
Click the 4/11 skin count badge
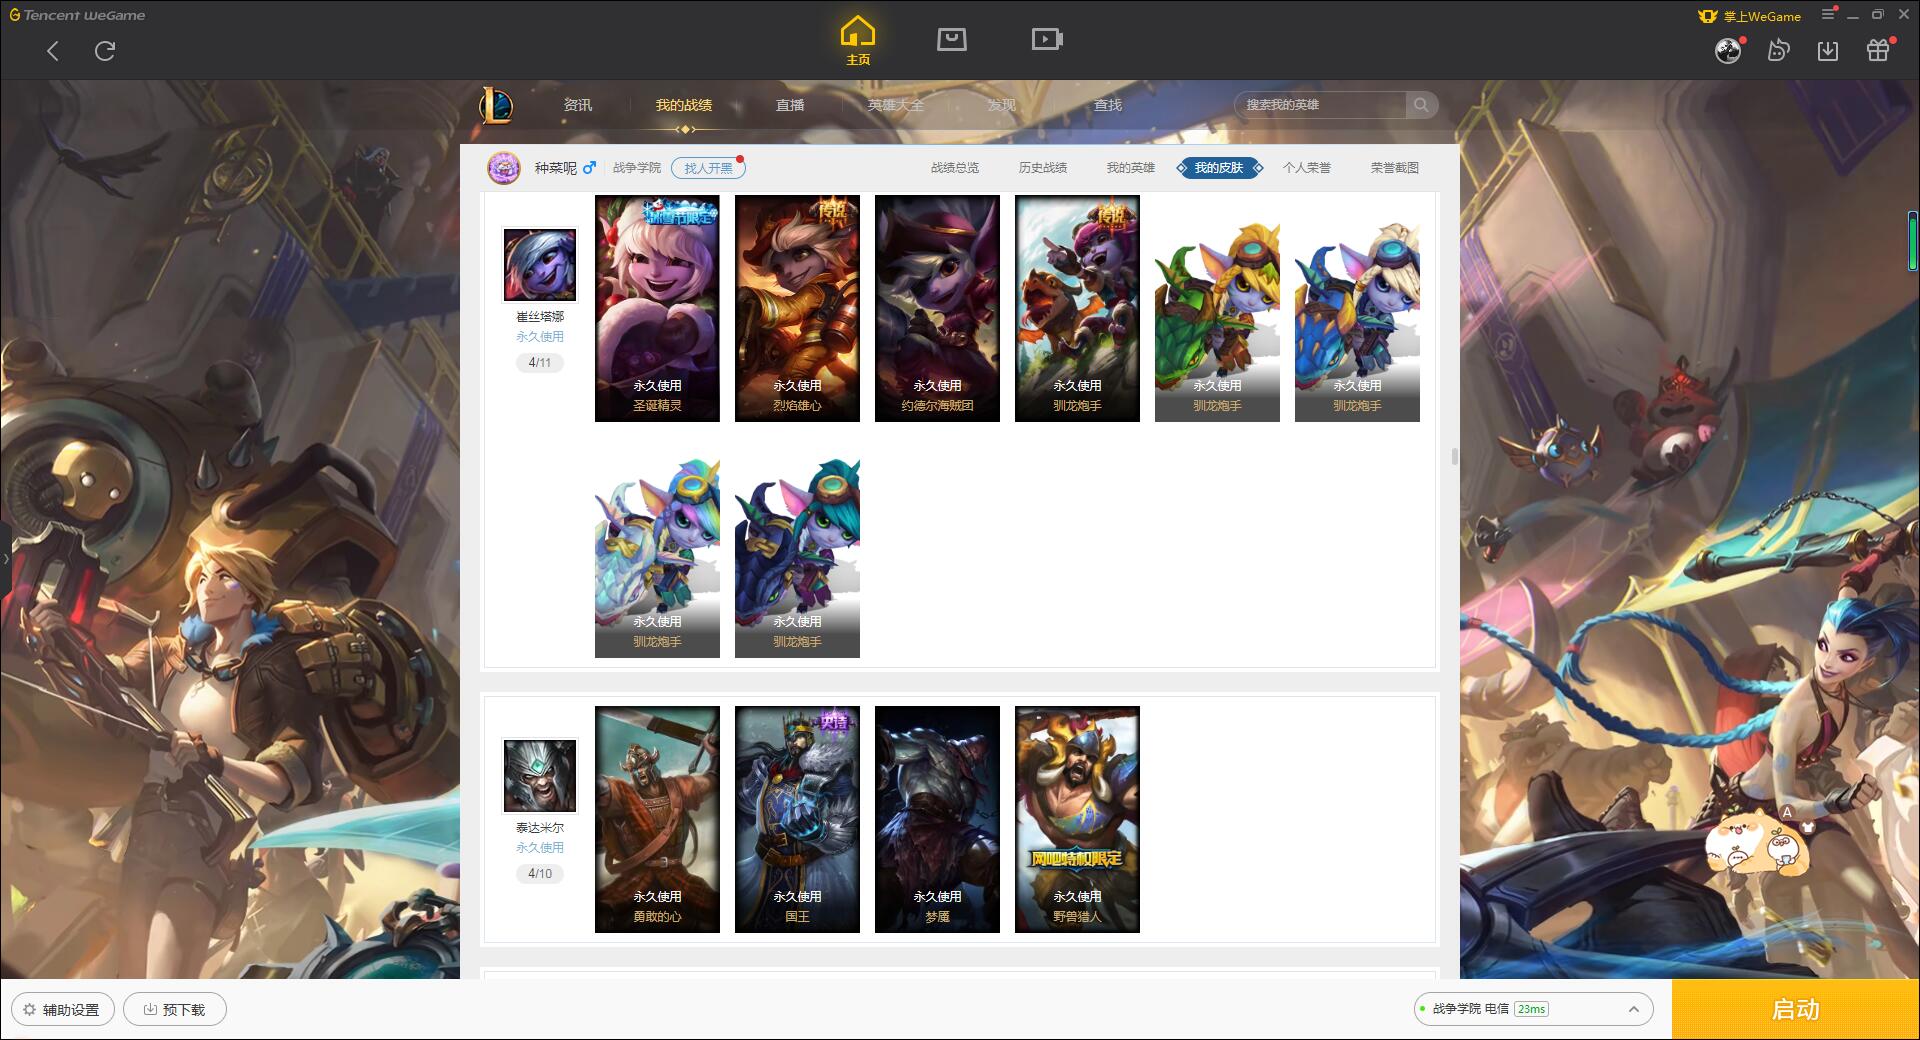(540, 362)
